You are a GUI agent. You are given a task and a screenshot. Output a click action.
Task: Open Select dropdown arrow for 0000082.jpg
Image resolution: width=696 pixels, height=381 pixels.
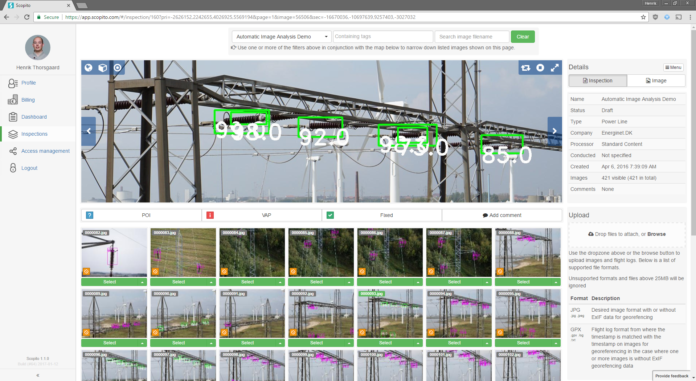142,282
